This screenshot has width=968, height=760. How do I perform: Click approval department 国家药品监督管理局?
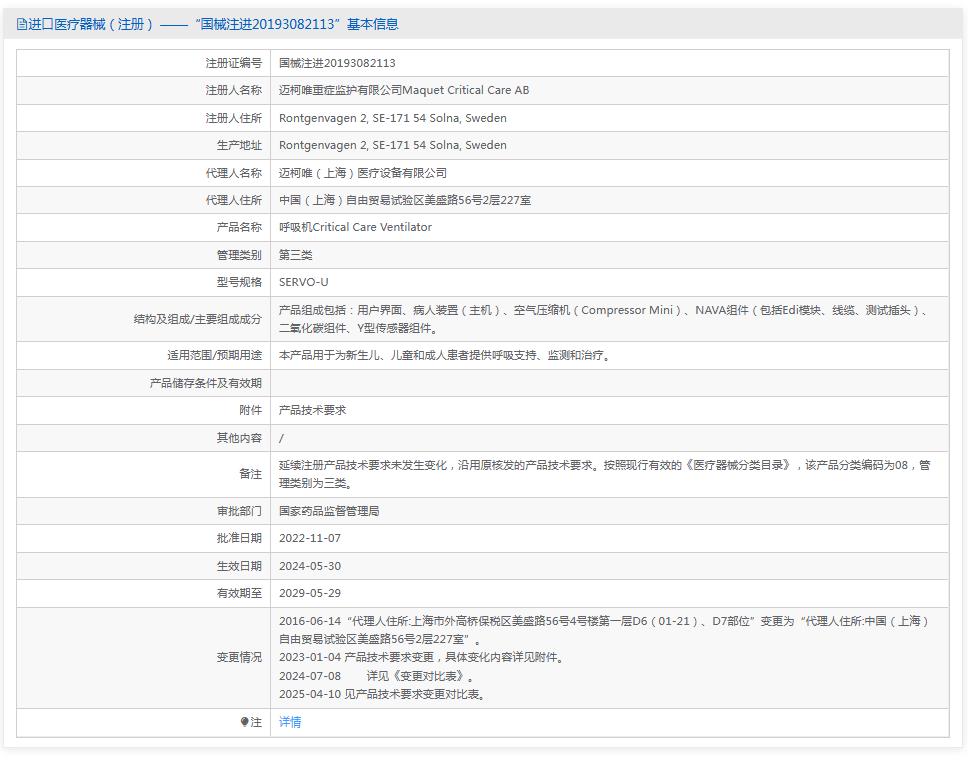(329, 511)
